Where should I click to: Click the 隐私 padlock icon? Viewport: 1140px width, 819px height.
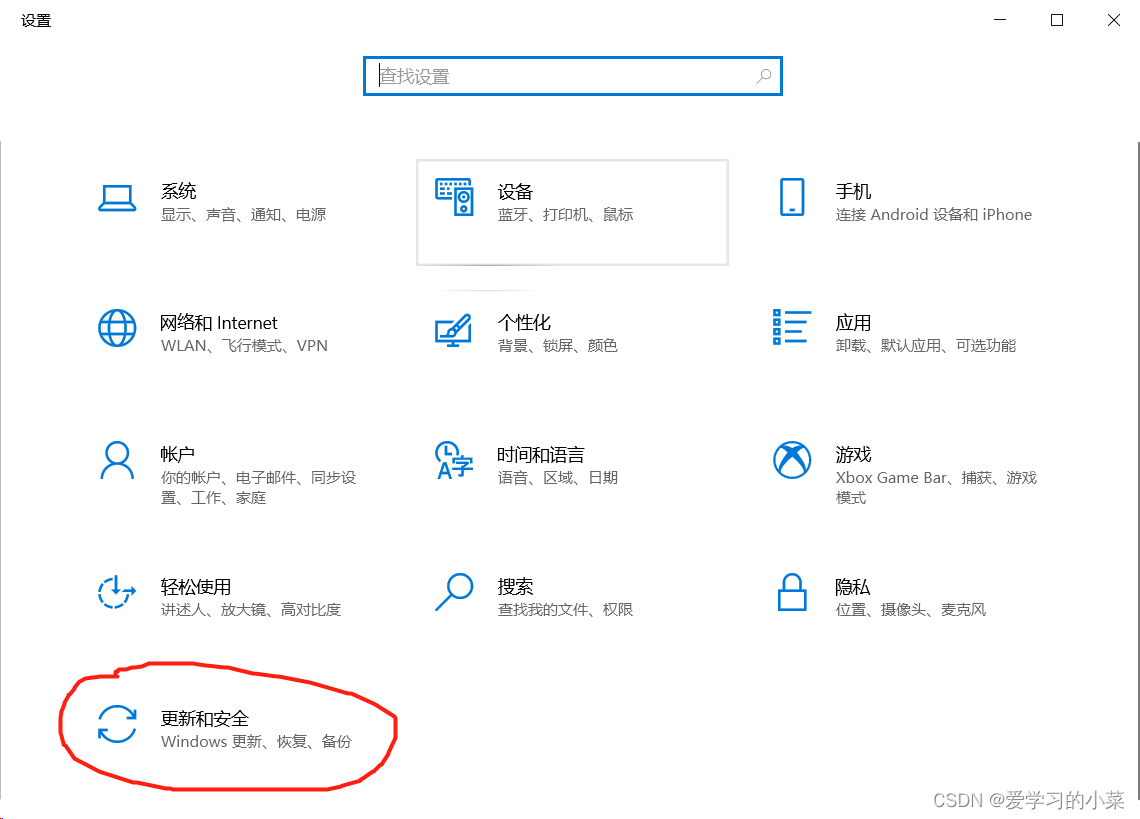(792, 591)
